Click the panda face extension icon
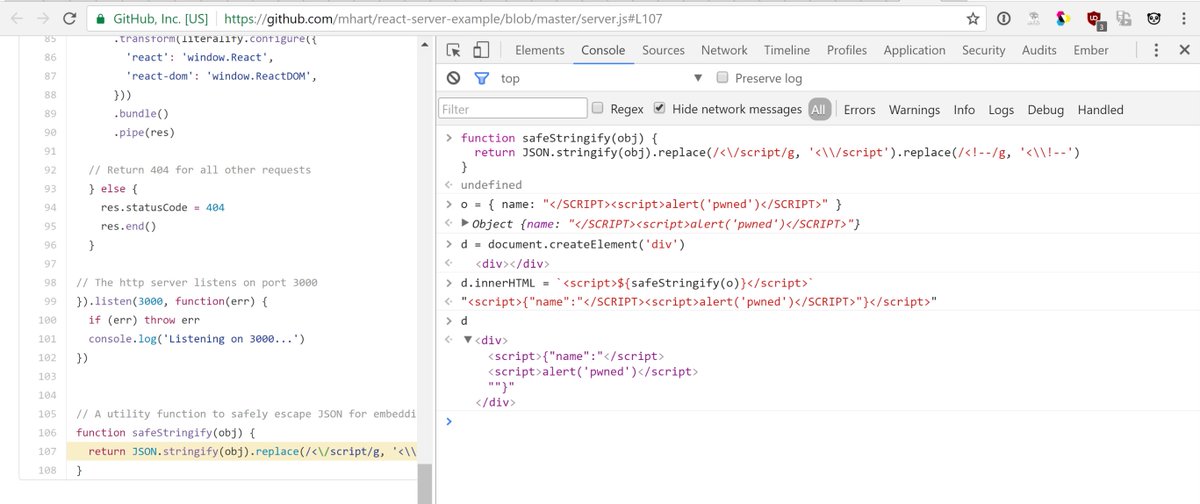1200x504 pixels. 1153,19
